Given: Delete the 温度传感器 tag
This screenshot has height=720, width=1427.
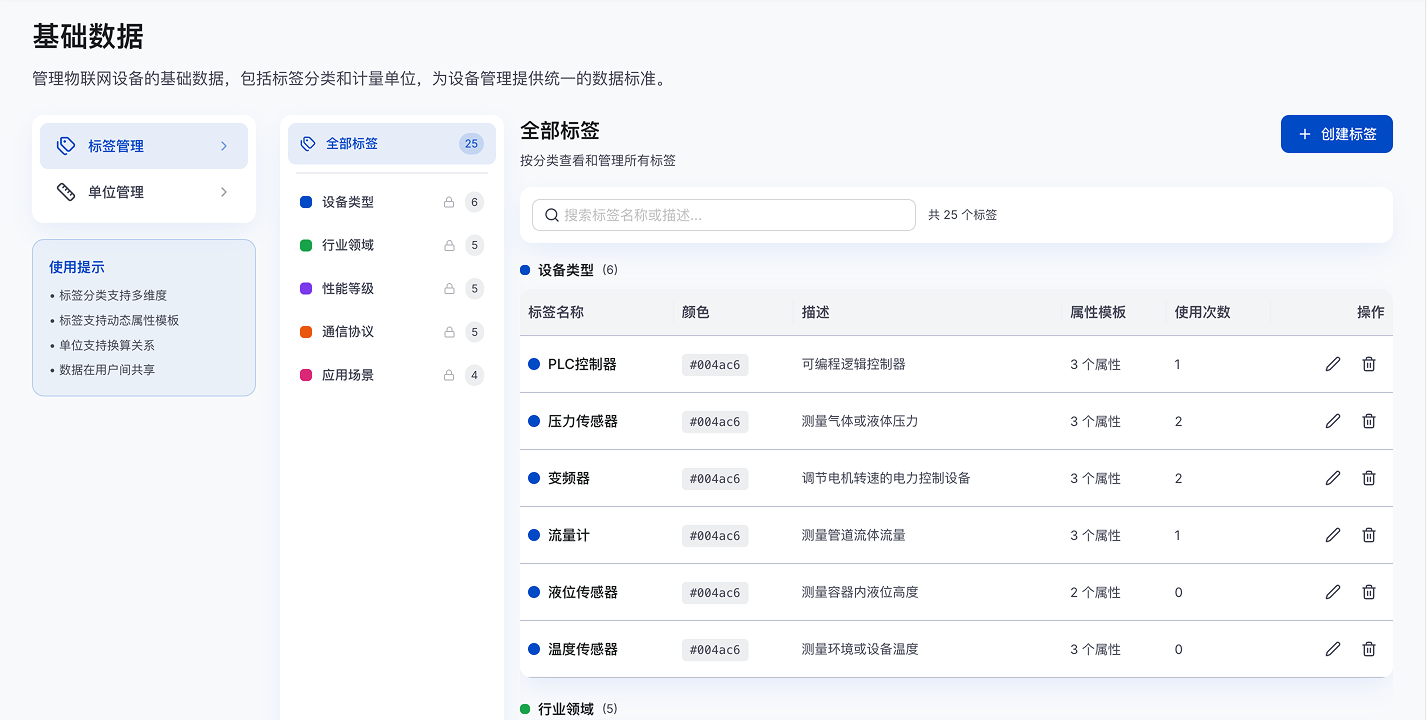Looking at the screenshot, I should pos(1369,649).
